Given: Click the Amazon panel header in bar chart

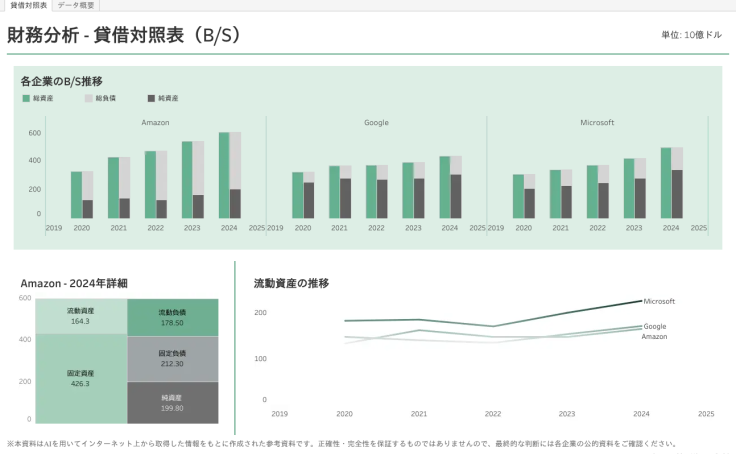Looking at the screenshot, I should pos(155,123).
